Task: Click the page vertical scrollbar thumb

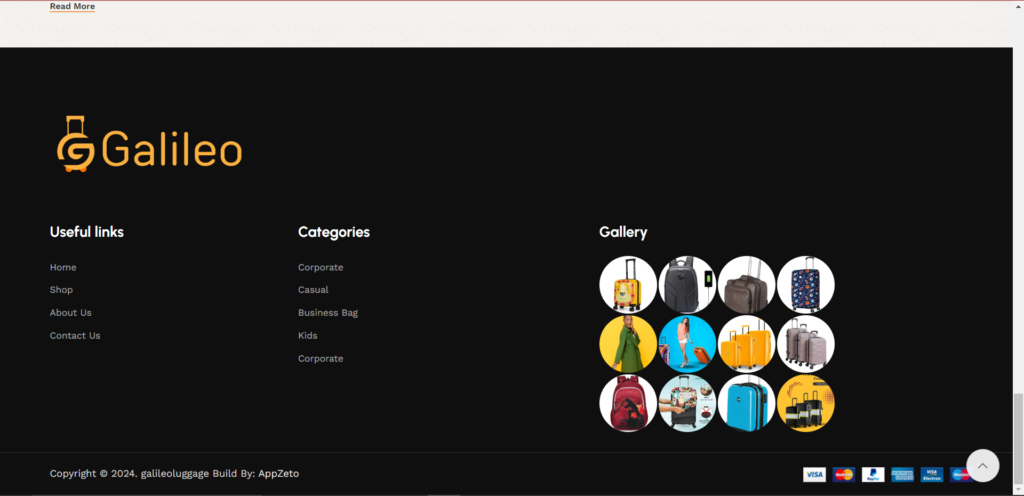Action: [1018, 438]
